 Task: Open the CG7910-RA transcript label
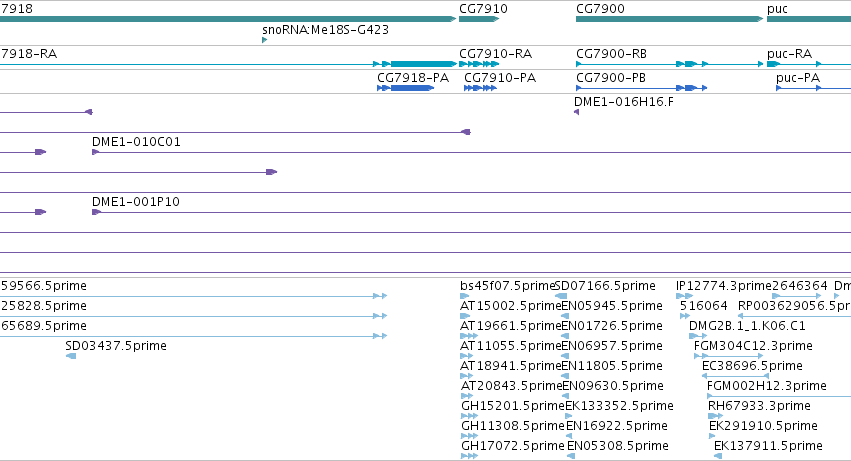[x=496, y=54]
